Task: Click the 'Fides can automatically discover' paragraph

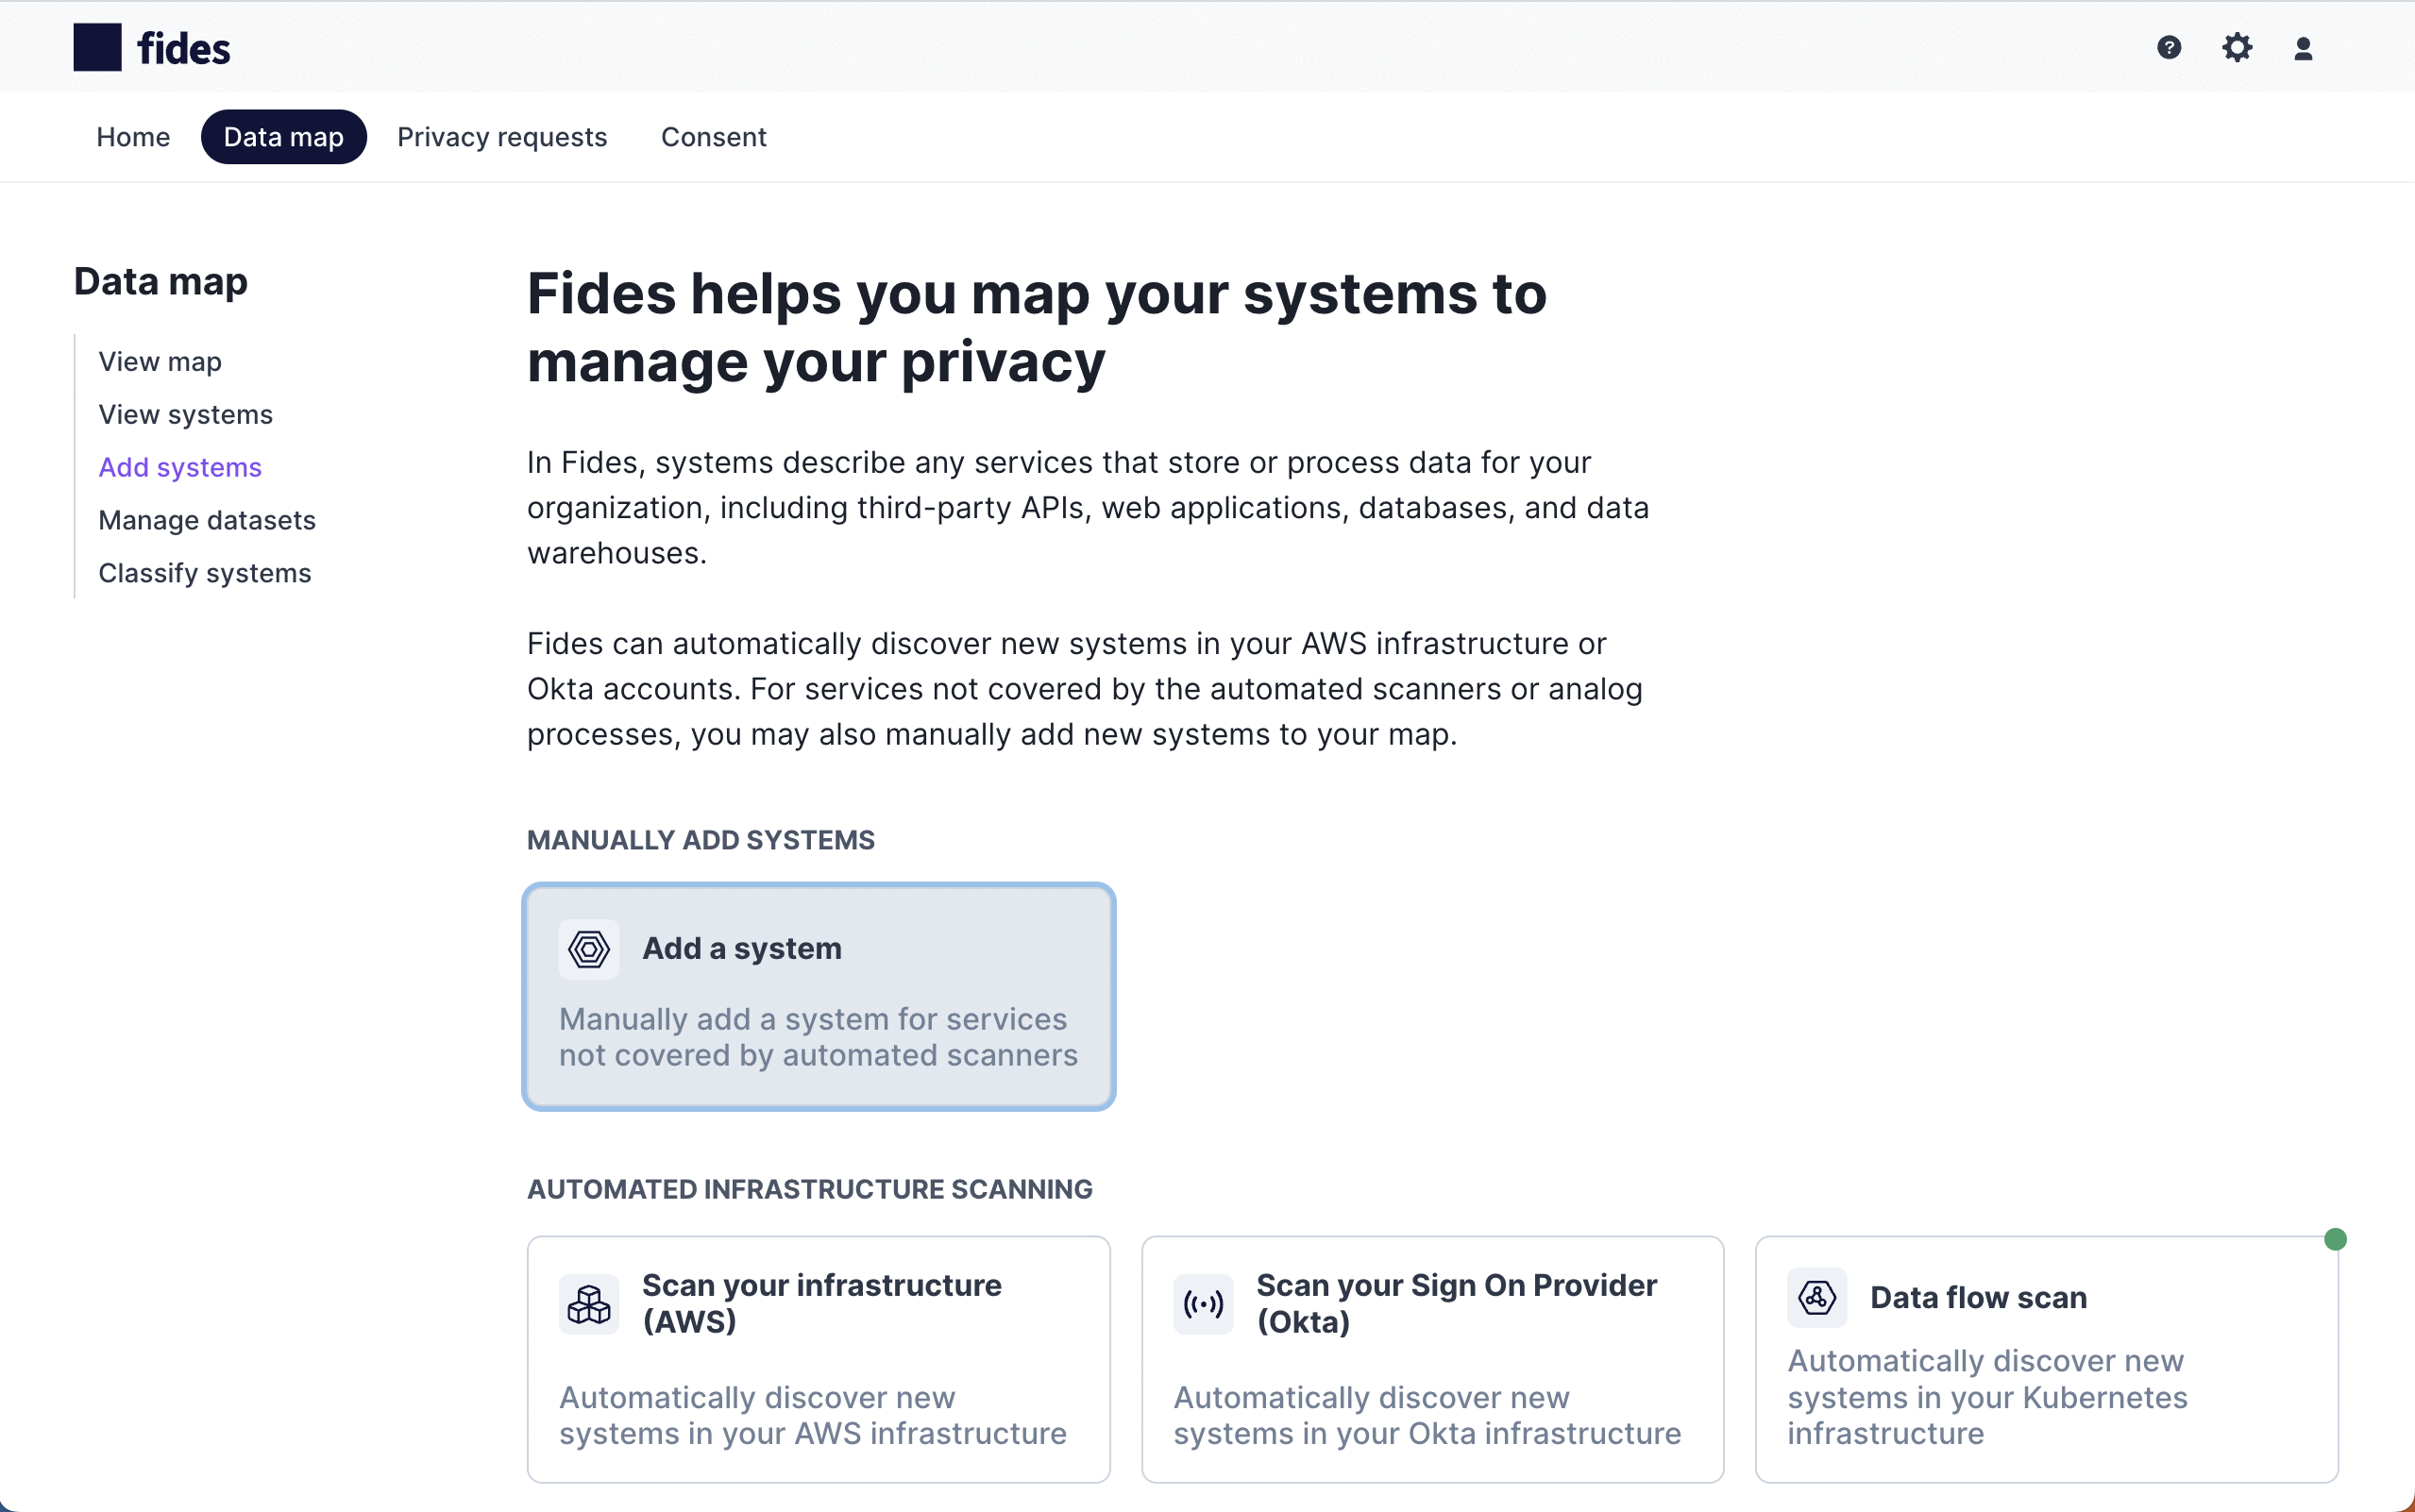Action: [x=1085, y=689]
